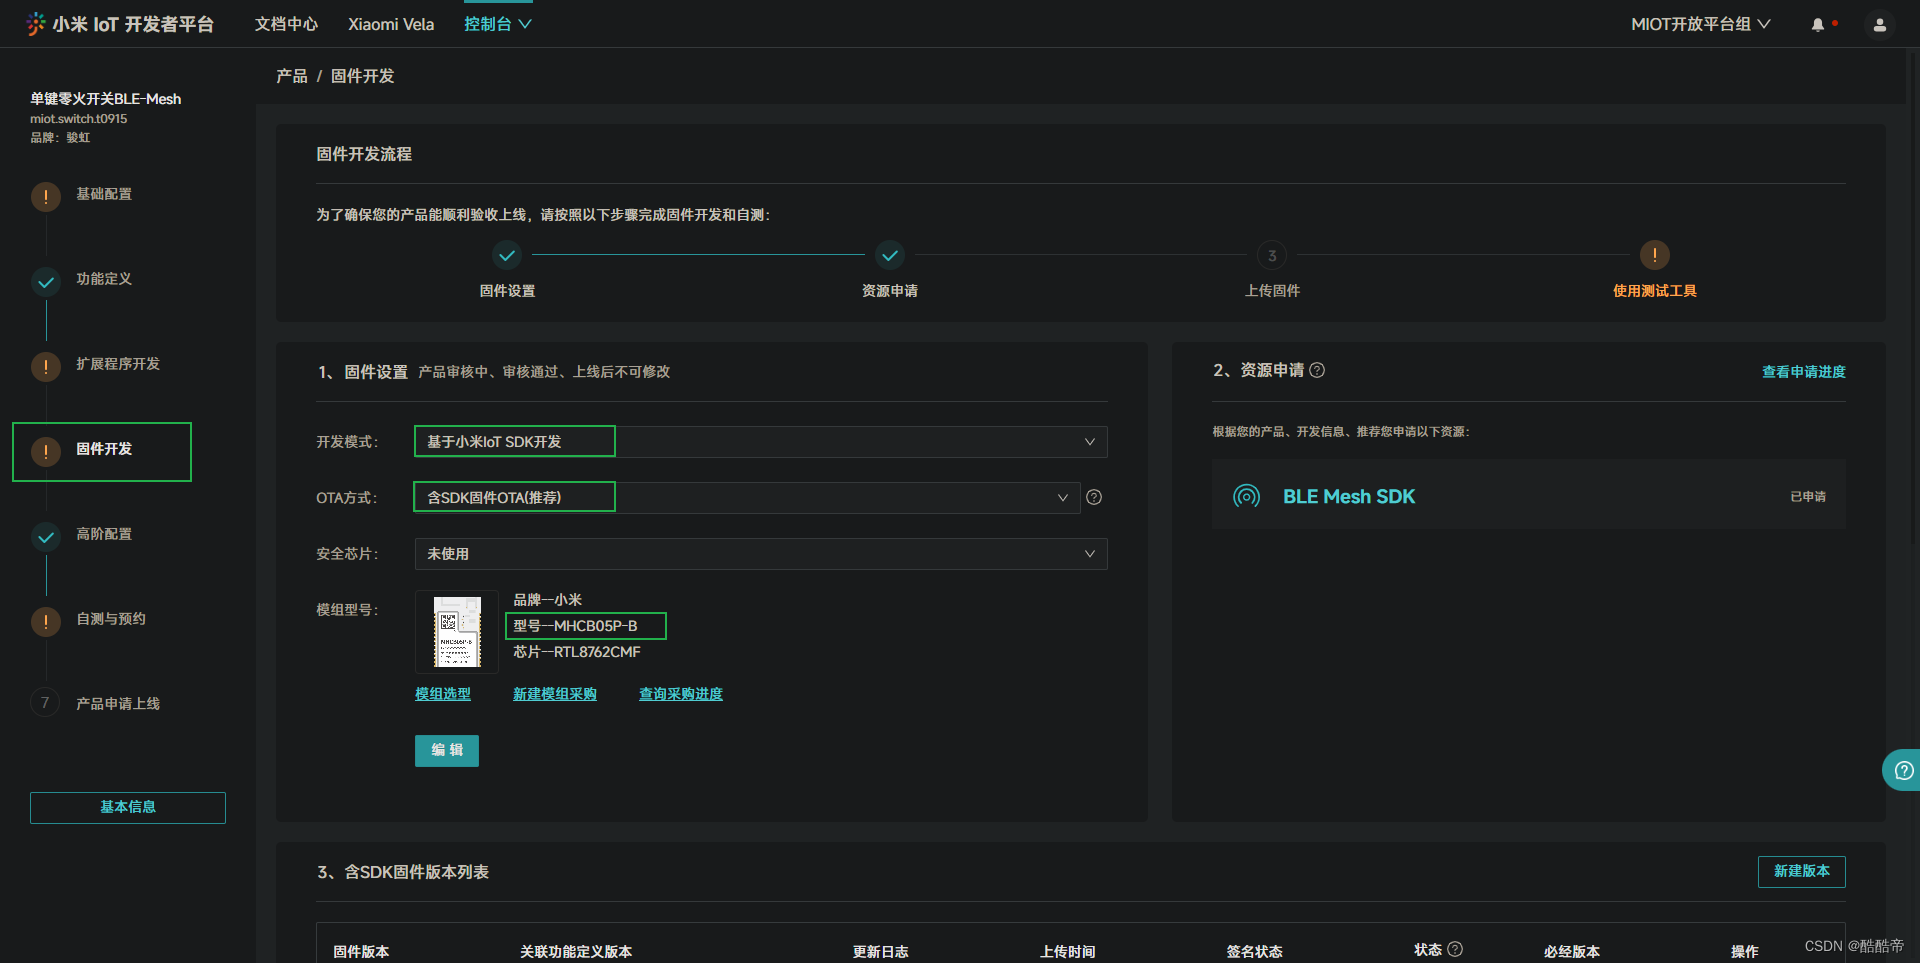Click the 固件设置 step checkmark icon

[x=507, y=255]
